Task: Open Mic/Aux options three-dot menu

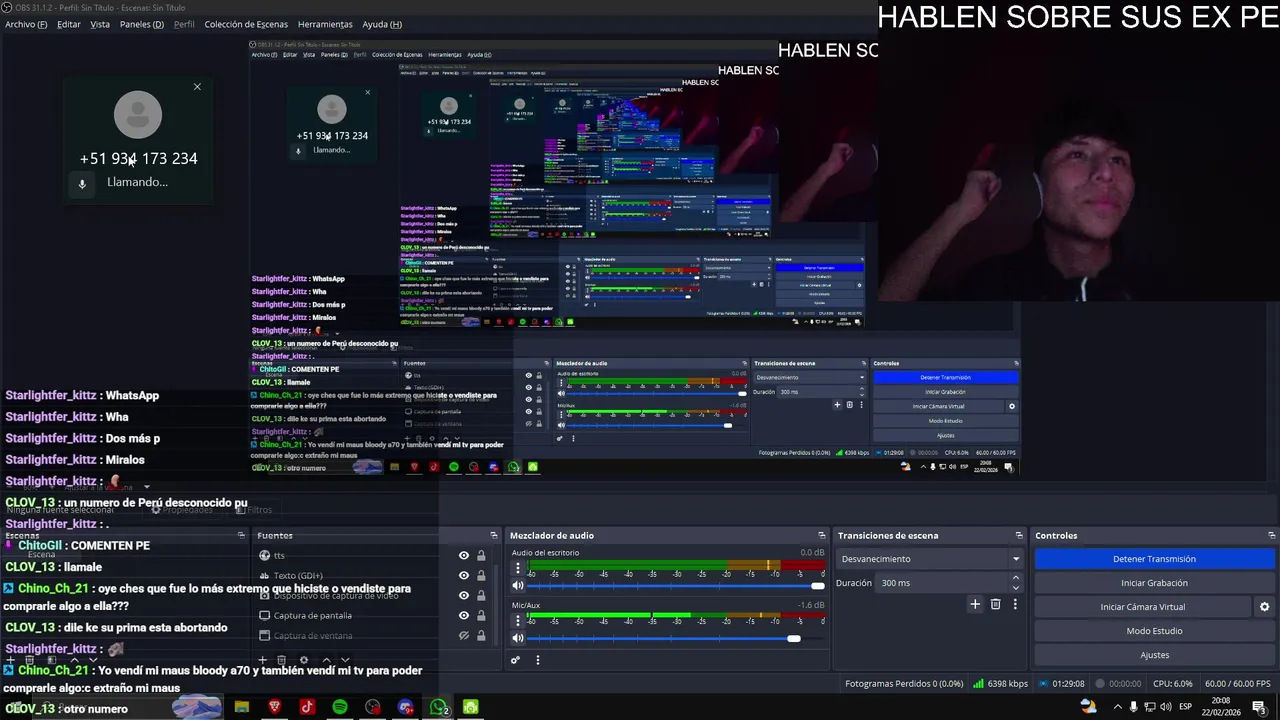Action: (x=518, y=620)
